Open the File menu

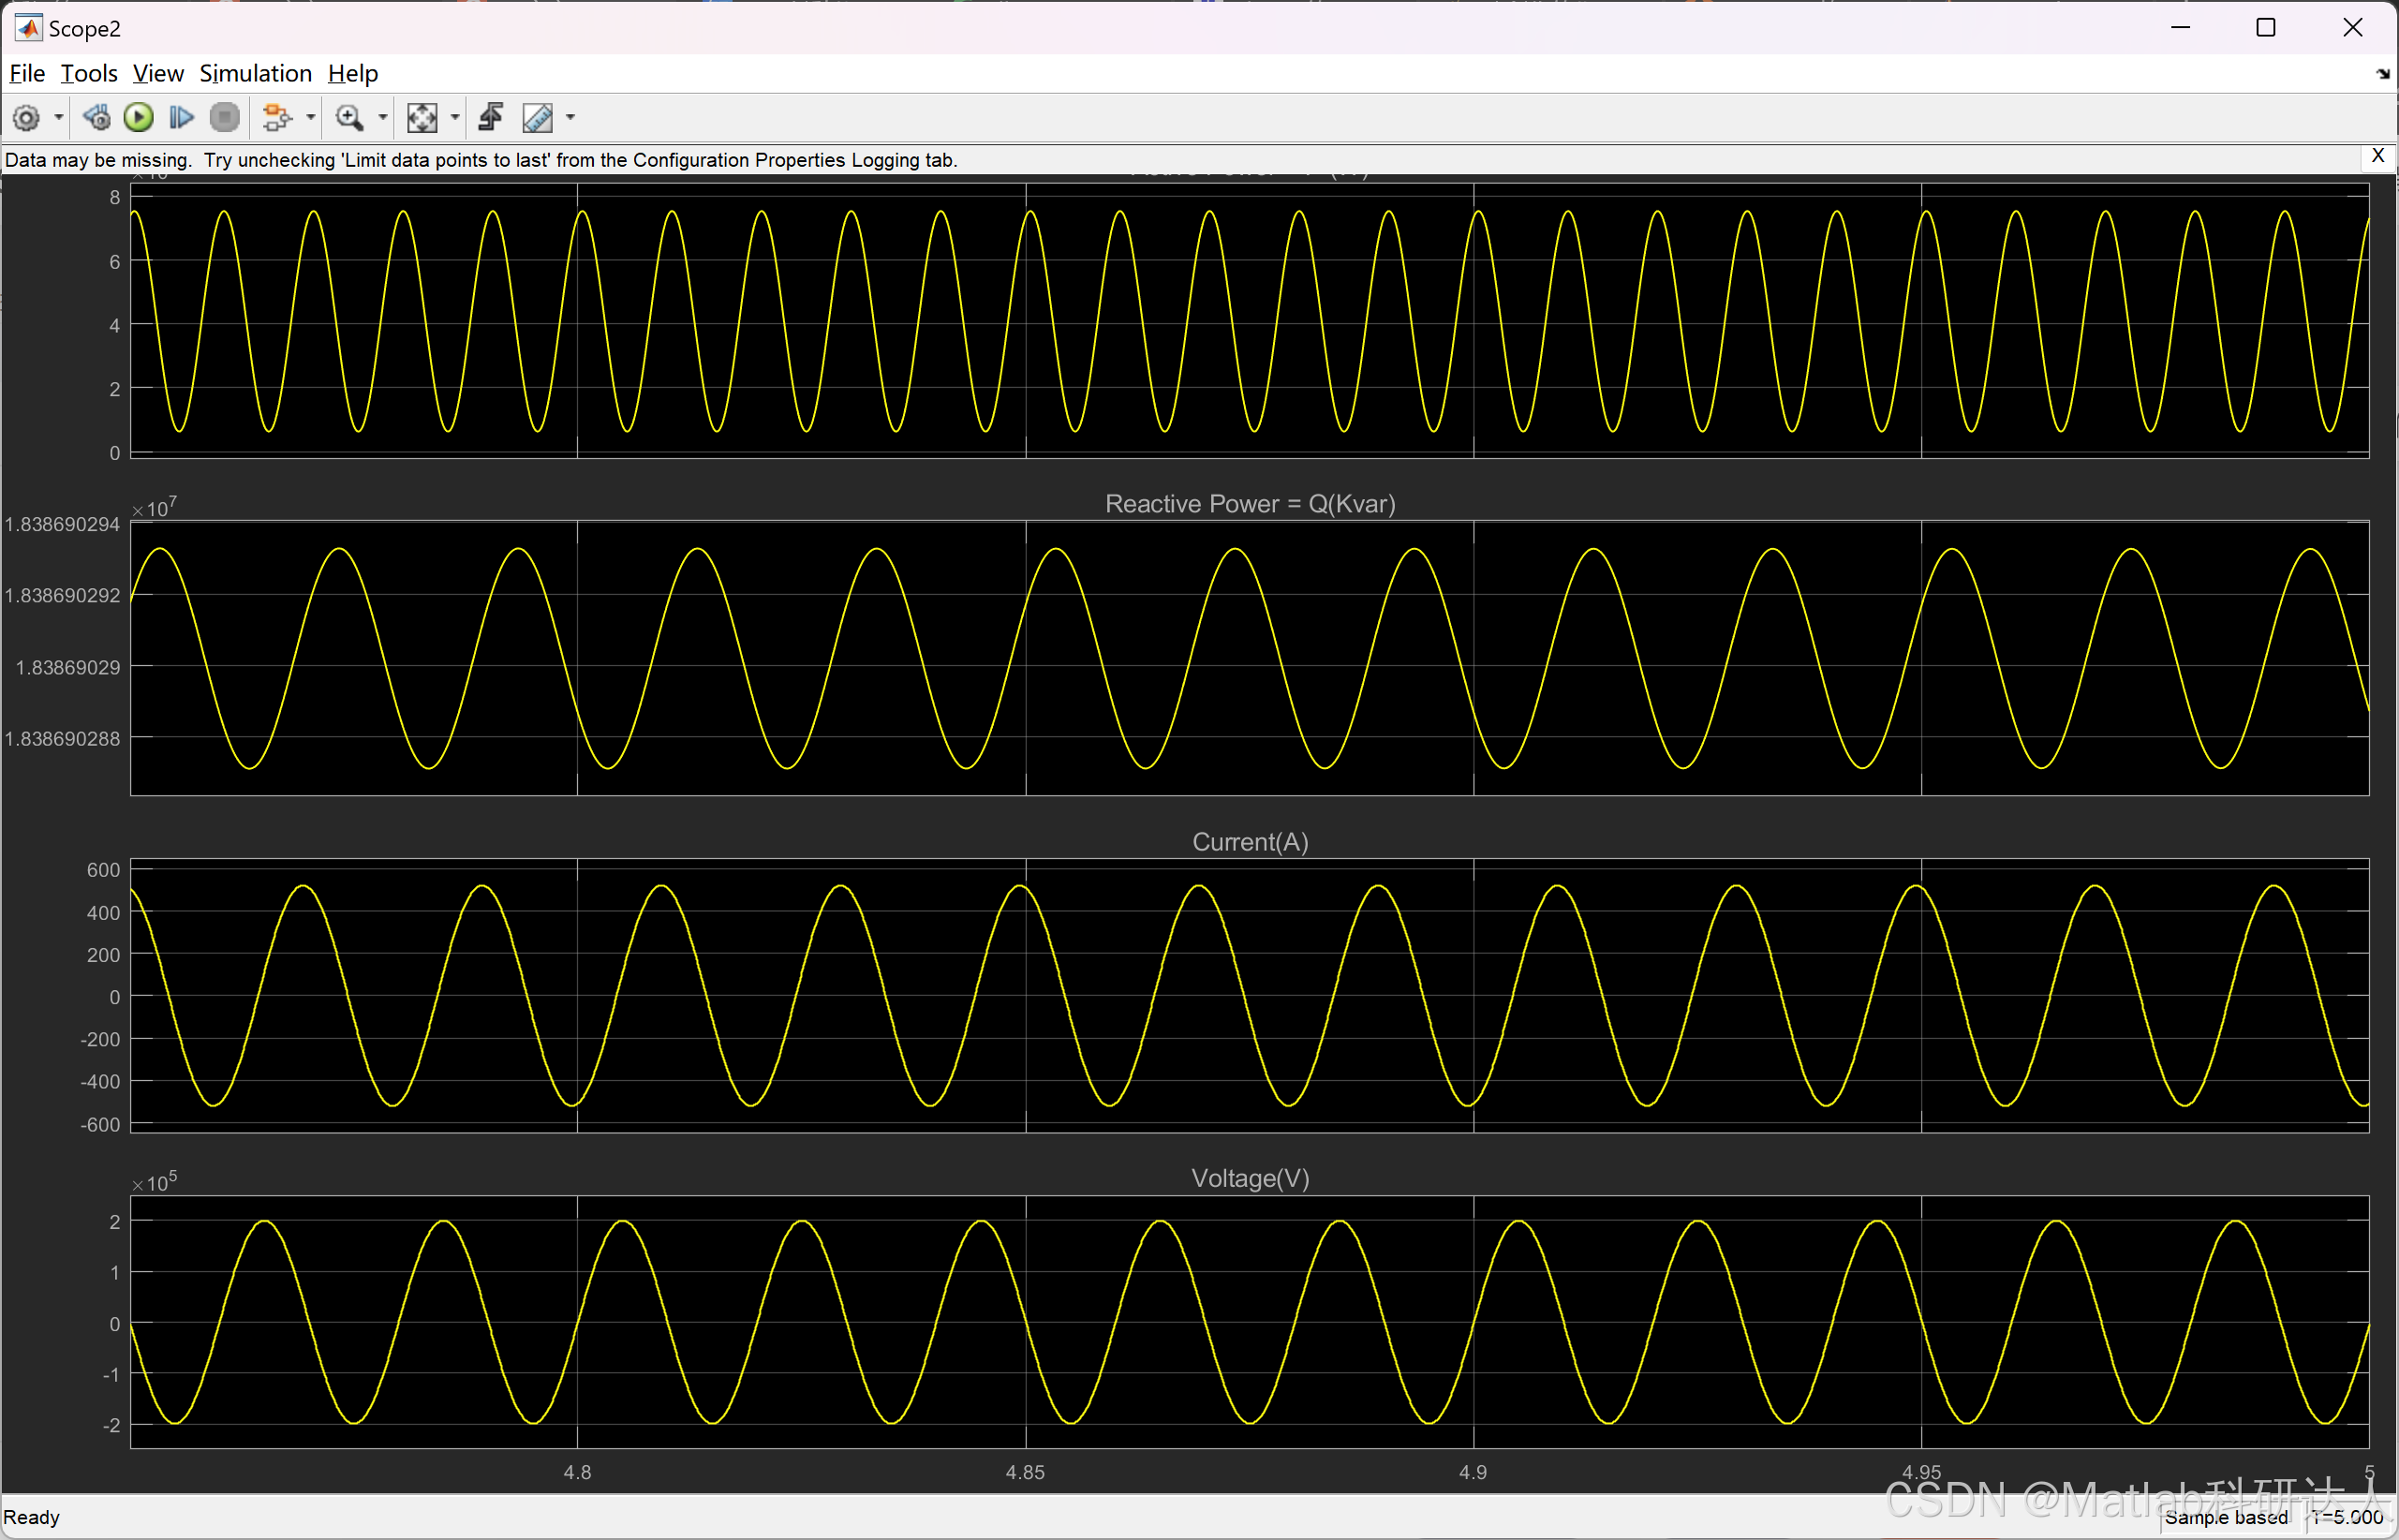click(x=27, y=73)
